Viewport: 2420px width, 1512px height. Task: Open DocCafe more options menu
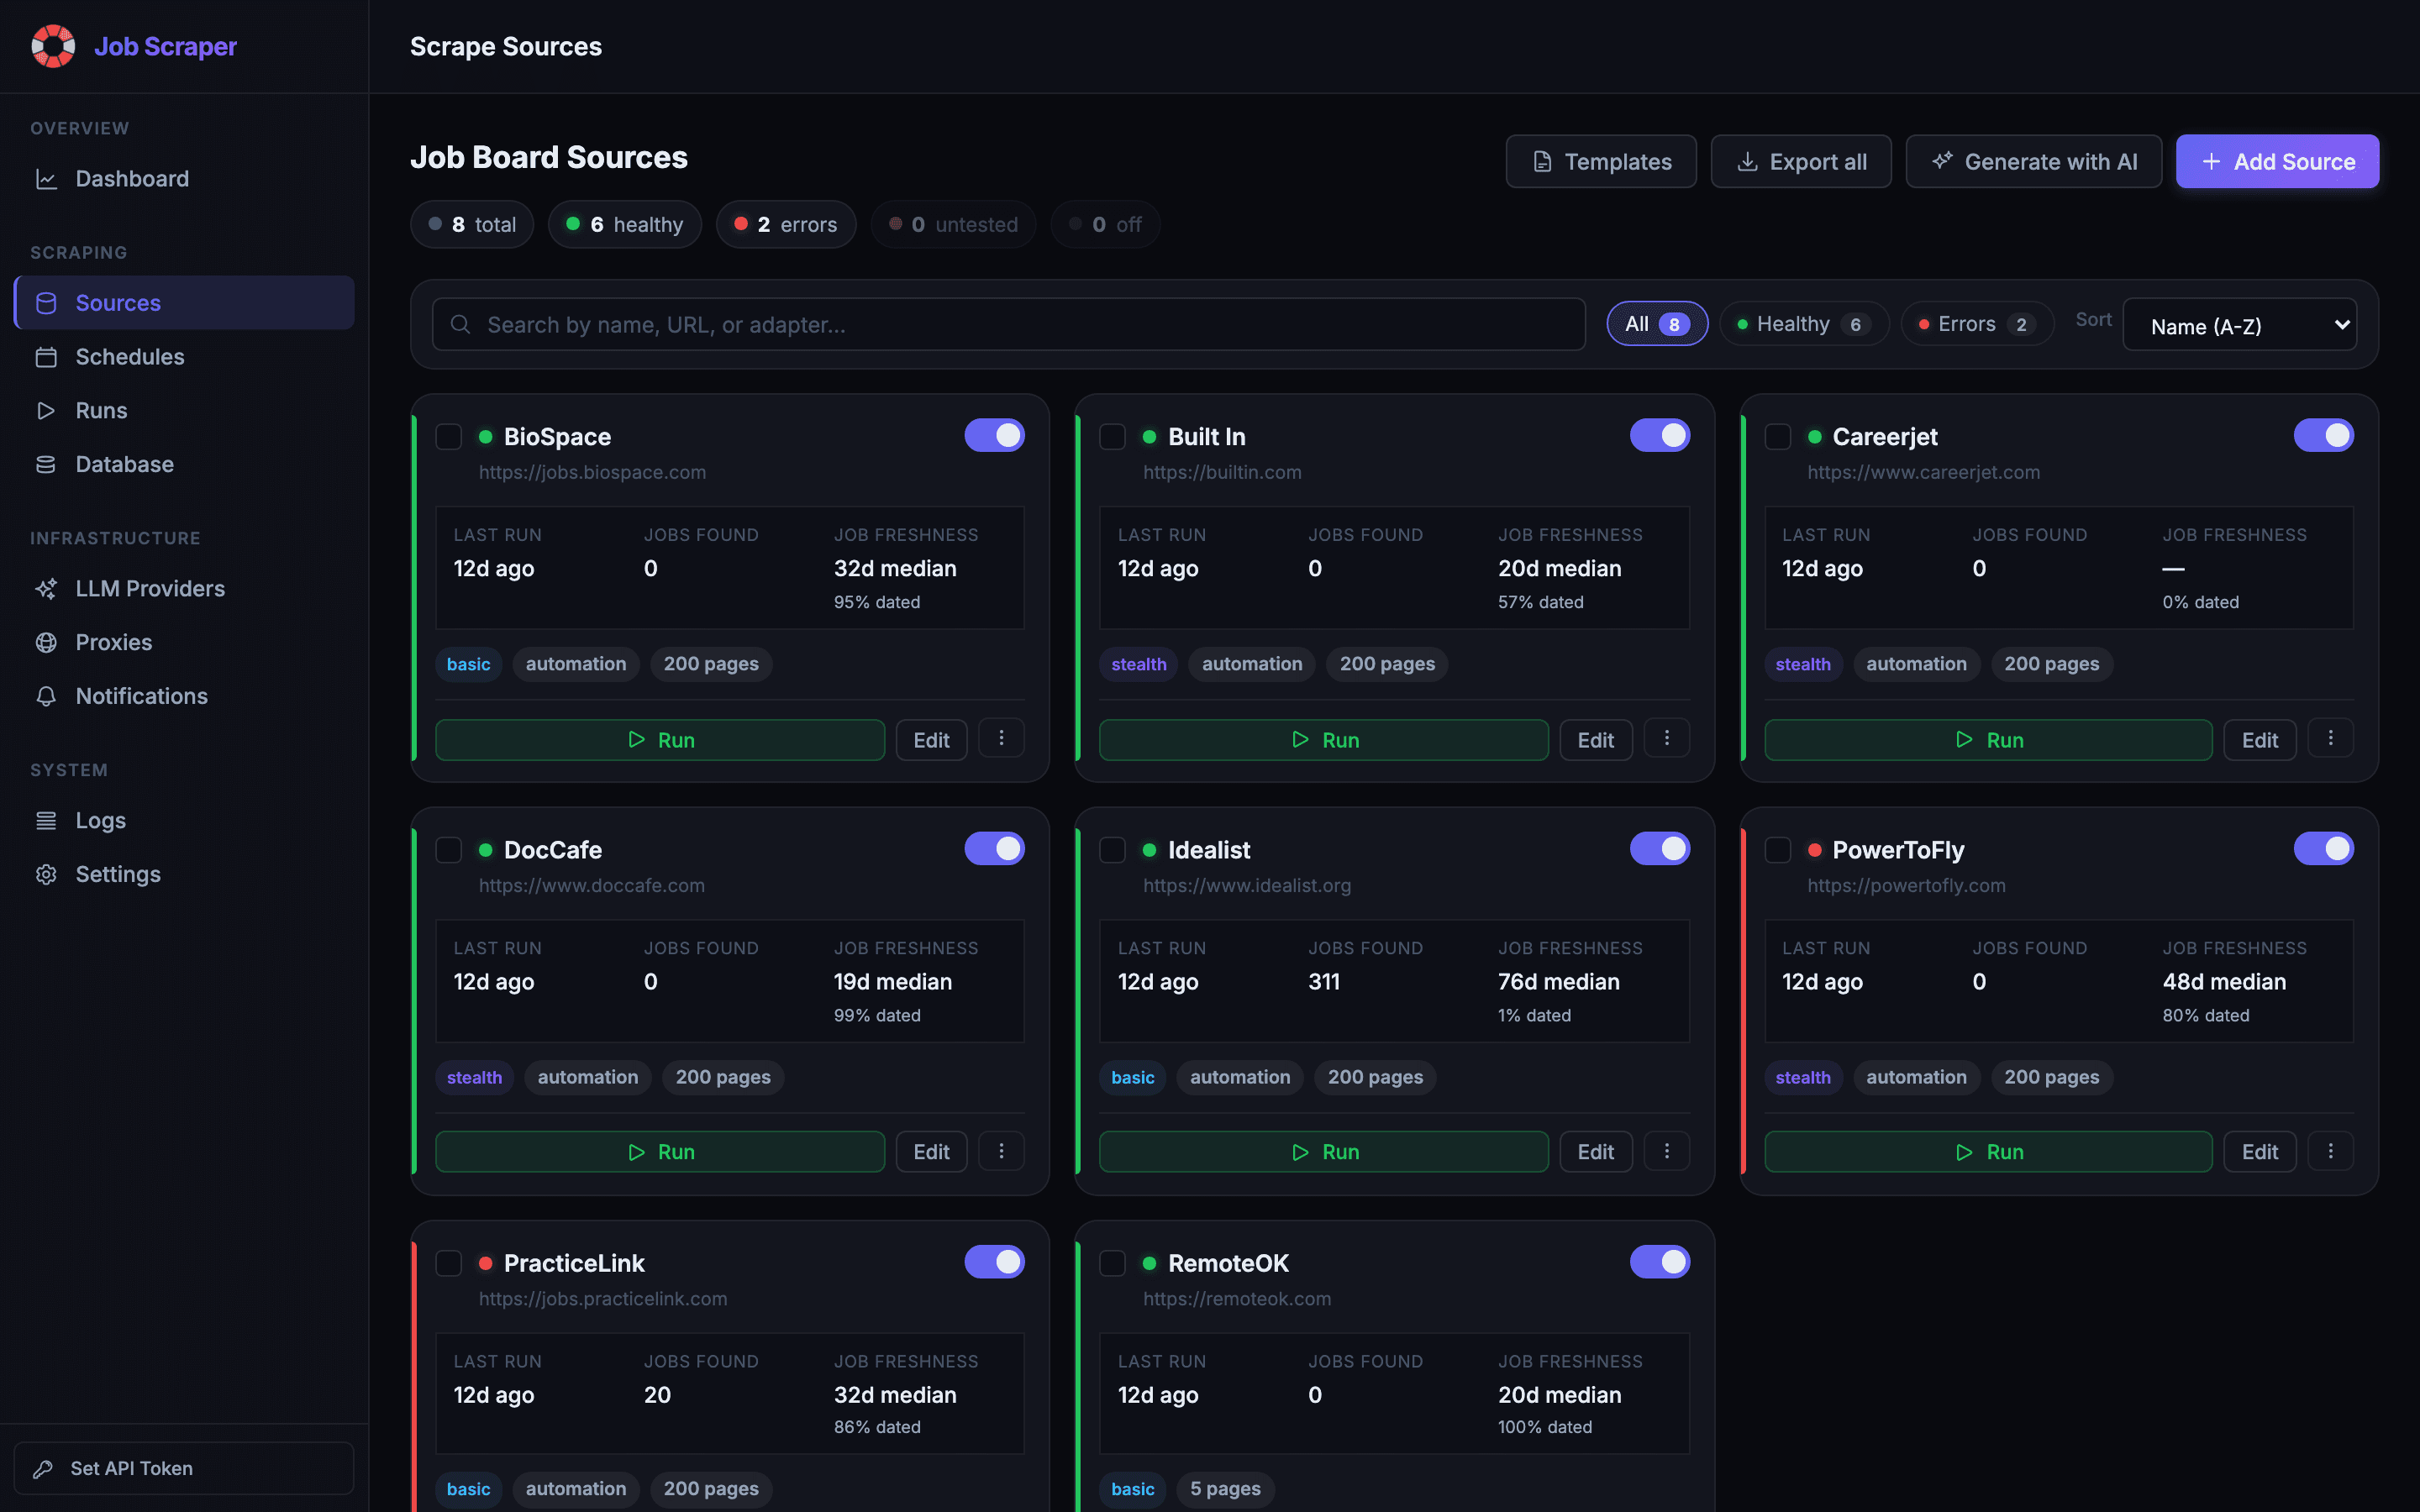tap(1001, 1151)
